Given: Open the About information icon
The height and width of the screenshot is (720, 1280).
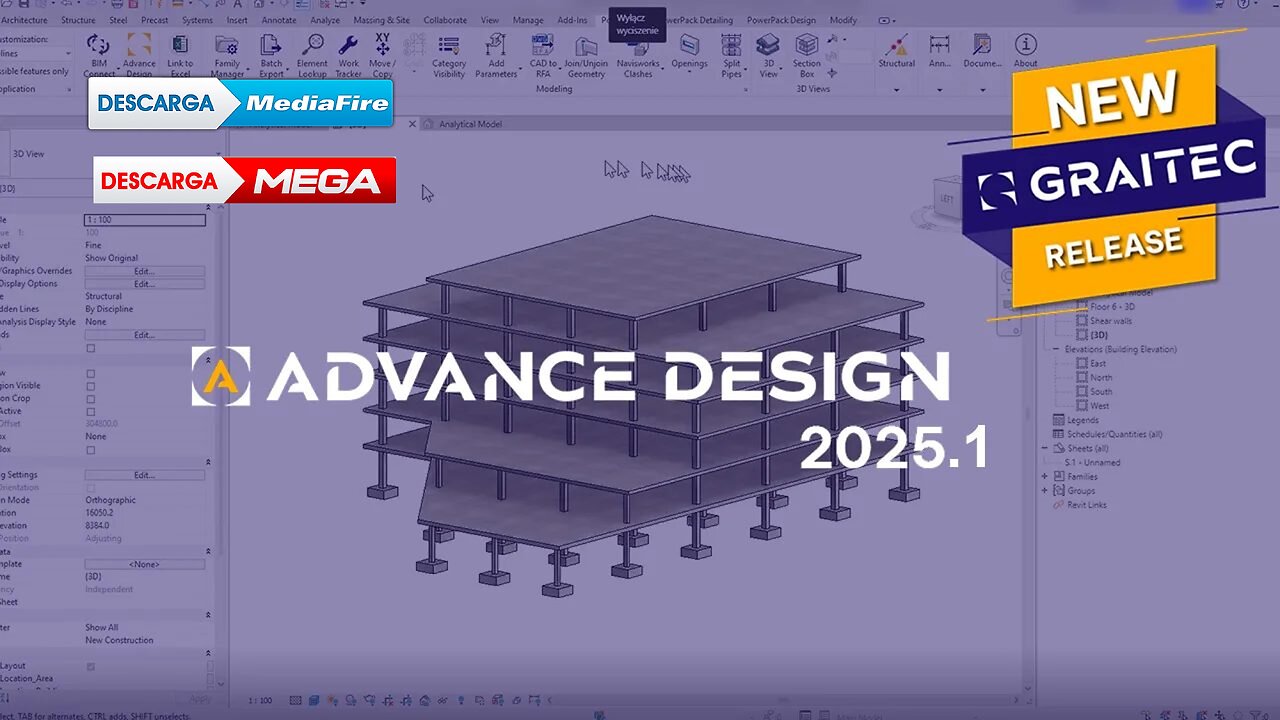Looking at the screenshot, I should (1025, 52).
